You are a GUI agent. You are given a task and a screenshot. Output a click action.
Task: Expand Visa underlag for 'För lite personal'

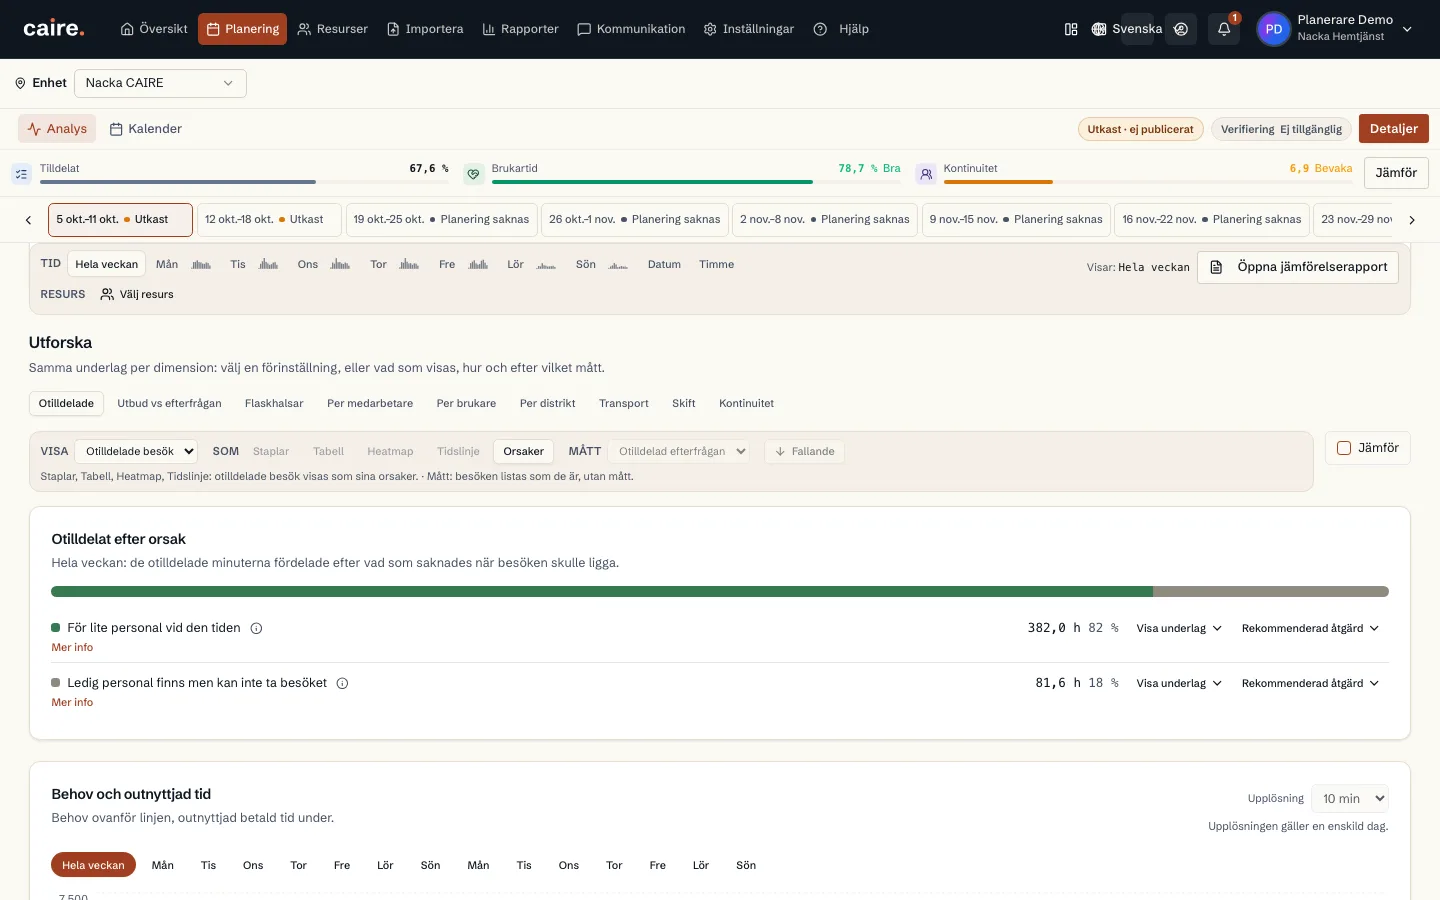point(1179,628)
